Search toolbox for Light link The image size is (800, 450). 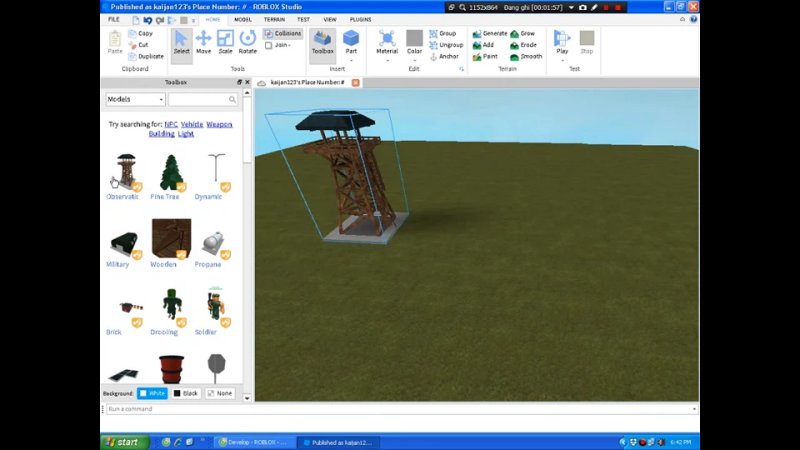coord(186,134)
